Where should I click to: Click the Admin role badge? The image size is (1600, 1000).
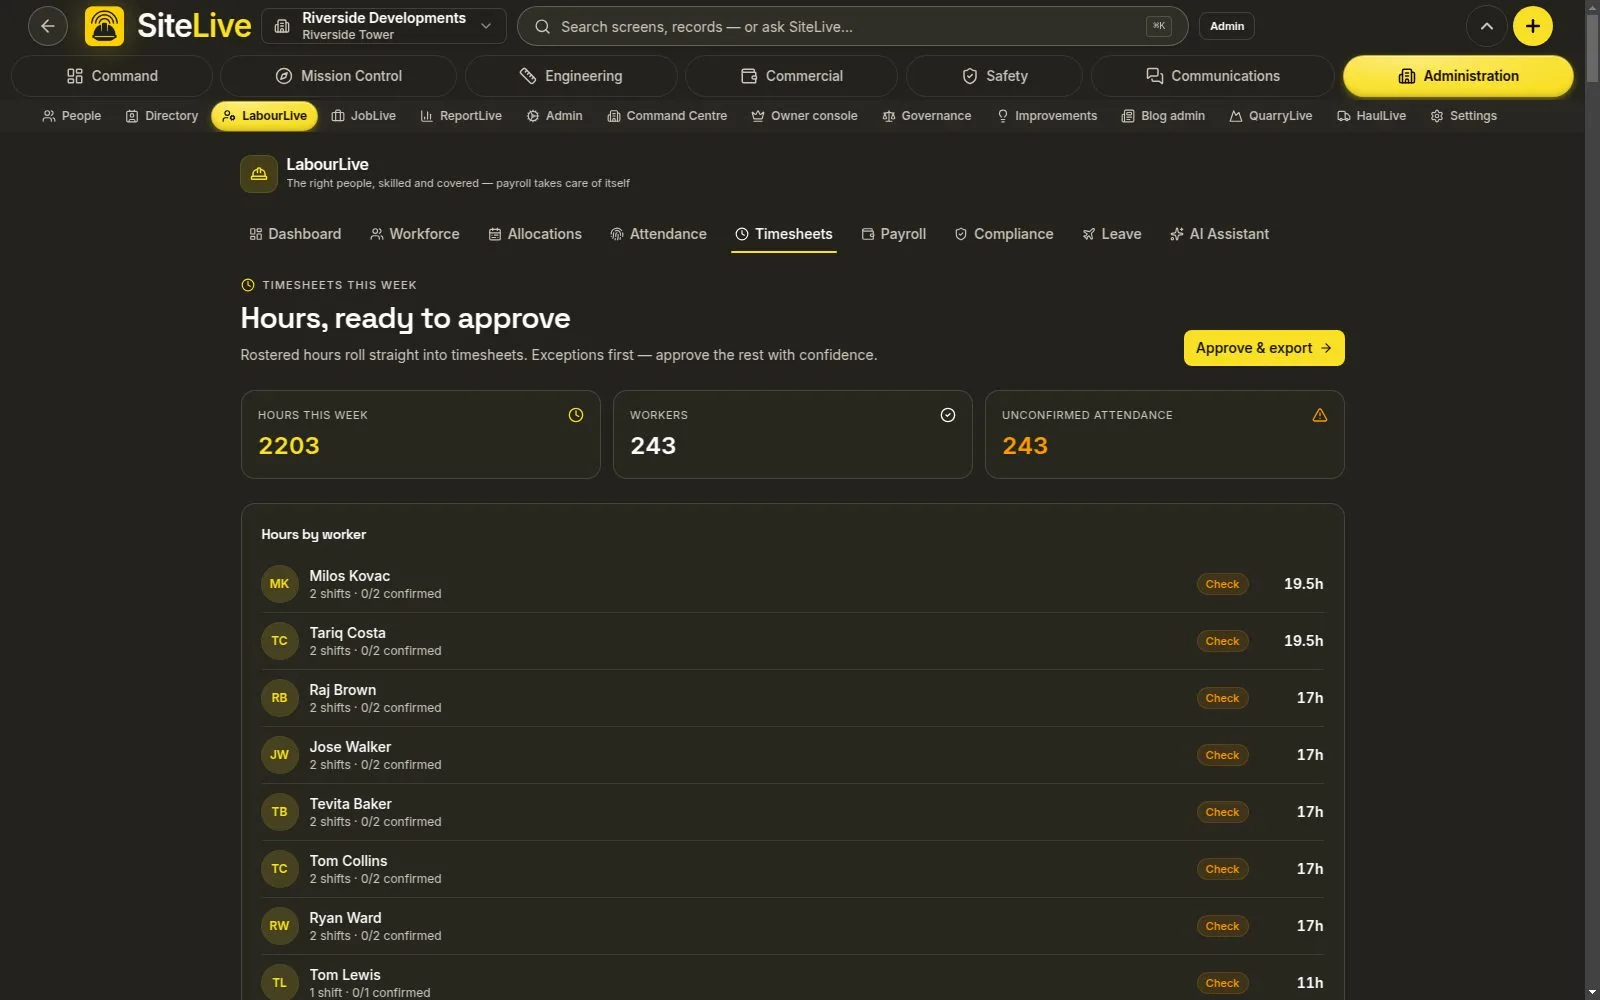click(1227, 26)
